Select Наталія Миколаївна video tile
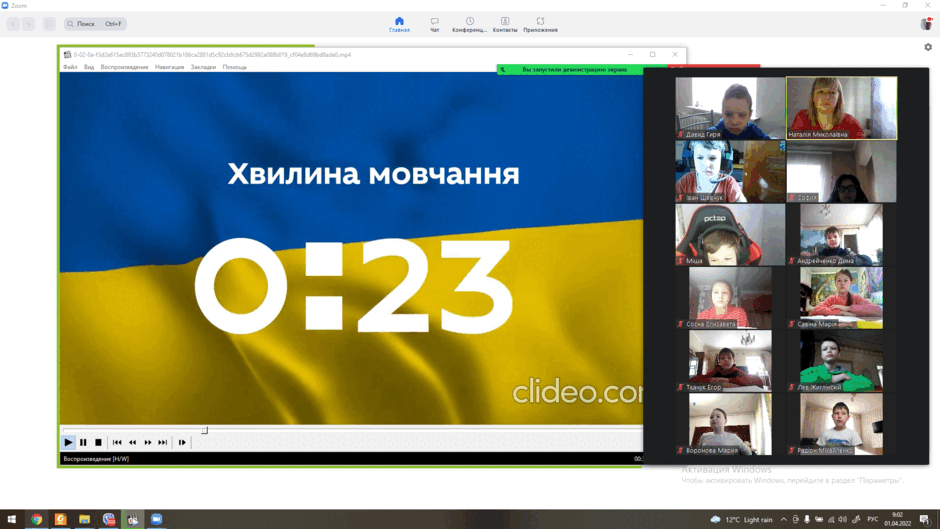940x529 pixels. [842, 108]
